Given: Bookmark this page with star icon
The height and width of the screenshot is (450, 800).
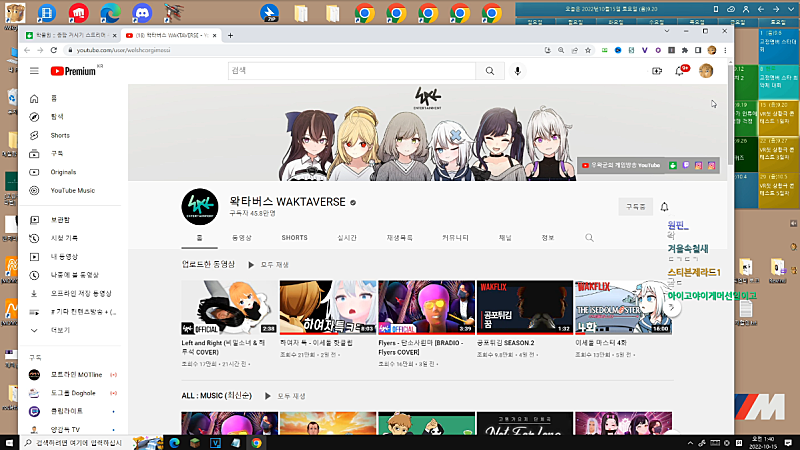Looking at the screenshot, I should coord(588,50).
